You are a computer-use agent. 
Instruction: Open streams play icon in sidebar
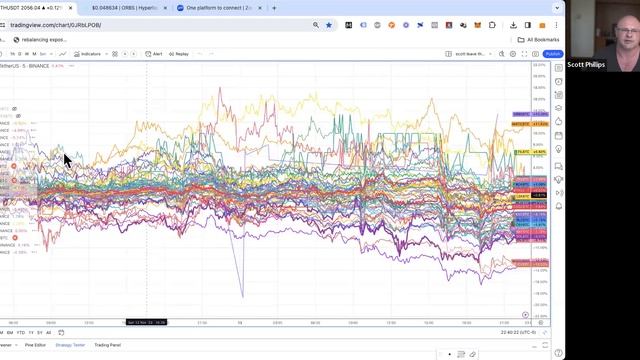[558, 193]
